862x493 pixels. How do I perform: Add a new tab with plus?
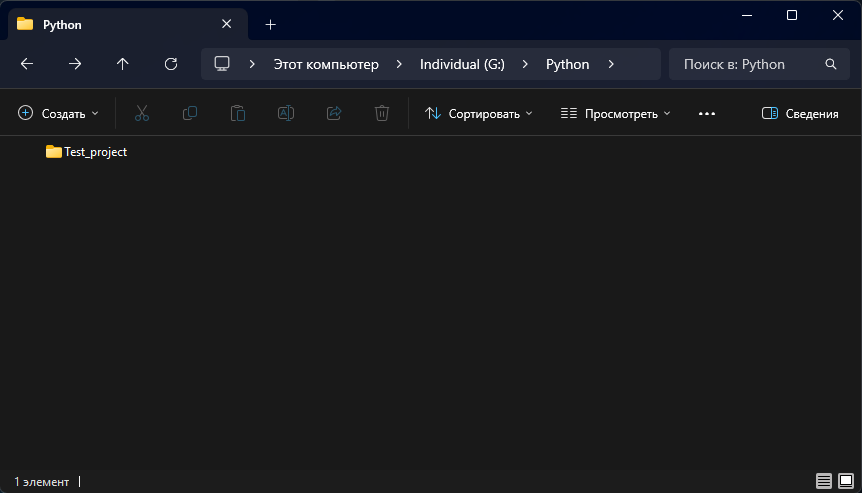[x=270, y=25]
